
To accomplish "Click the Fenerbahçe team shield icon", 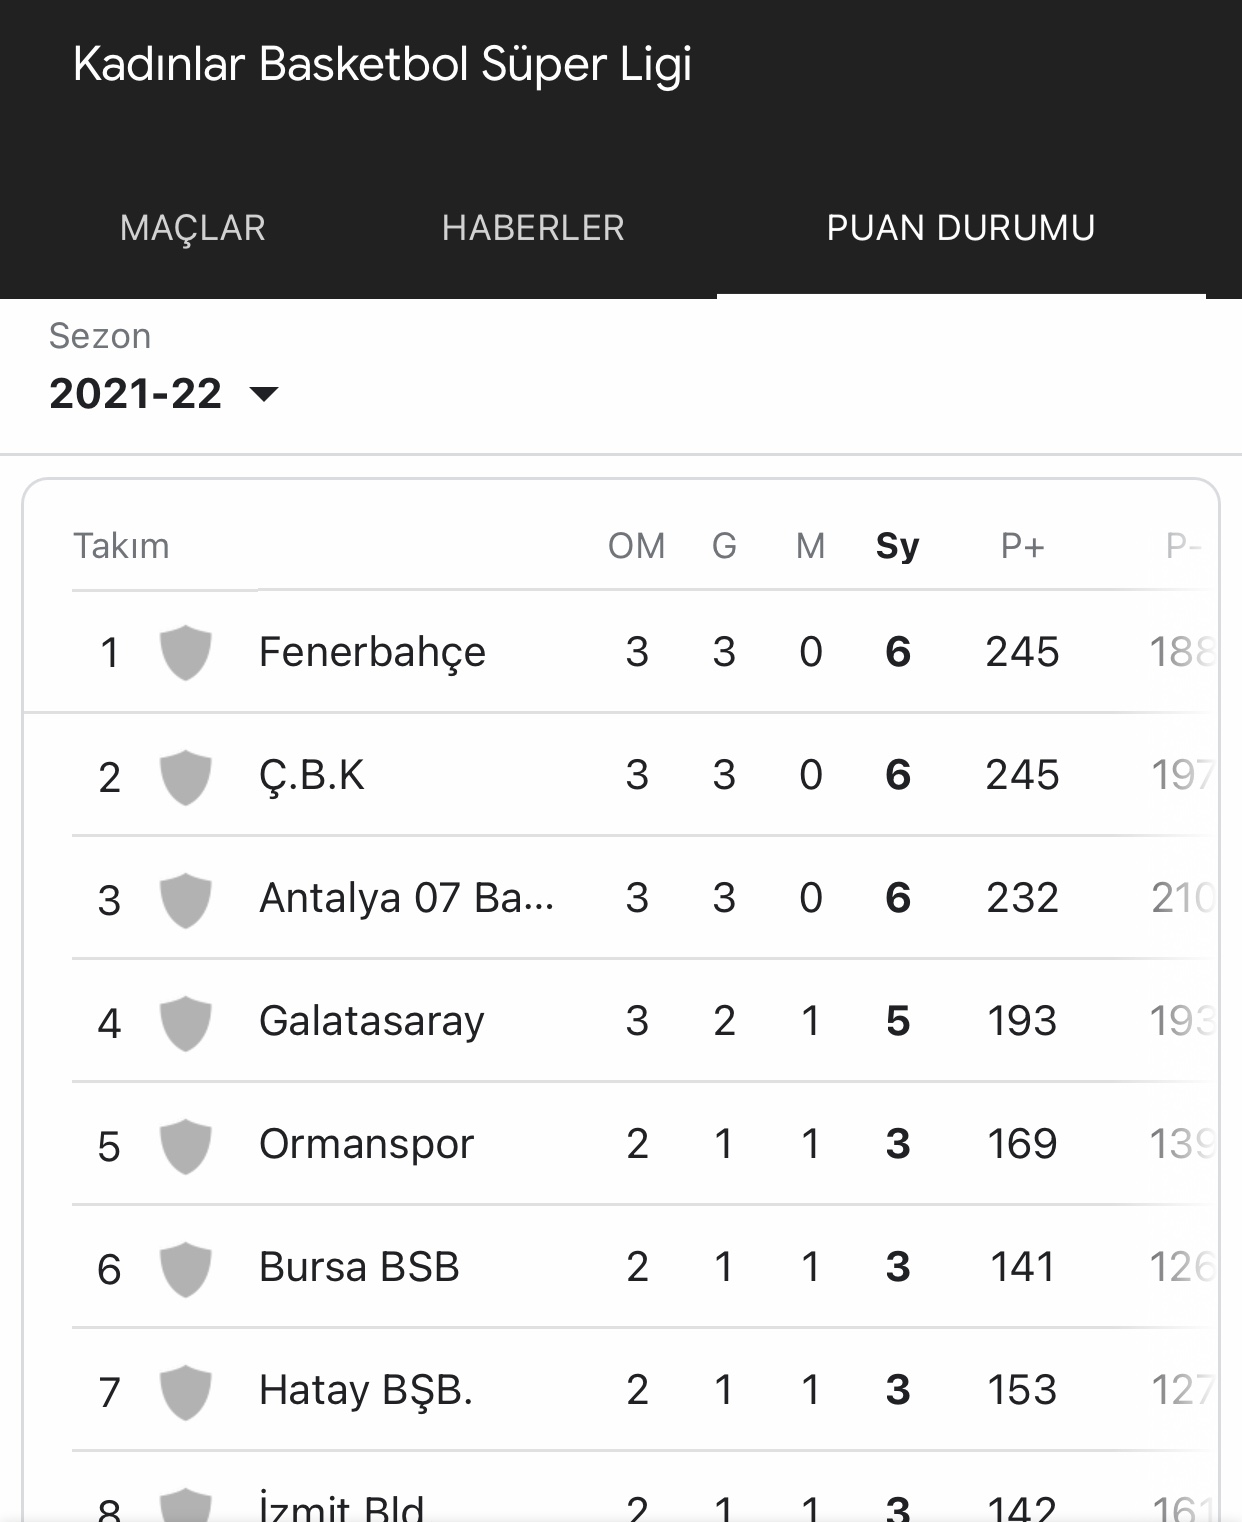I will (x=186, y=652).
